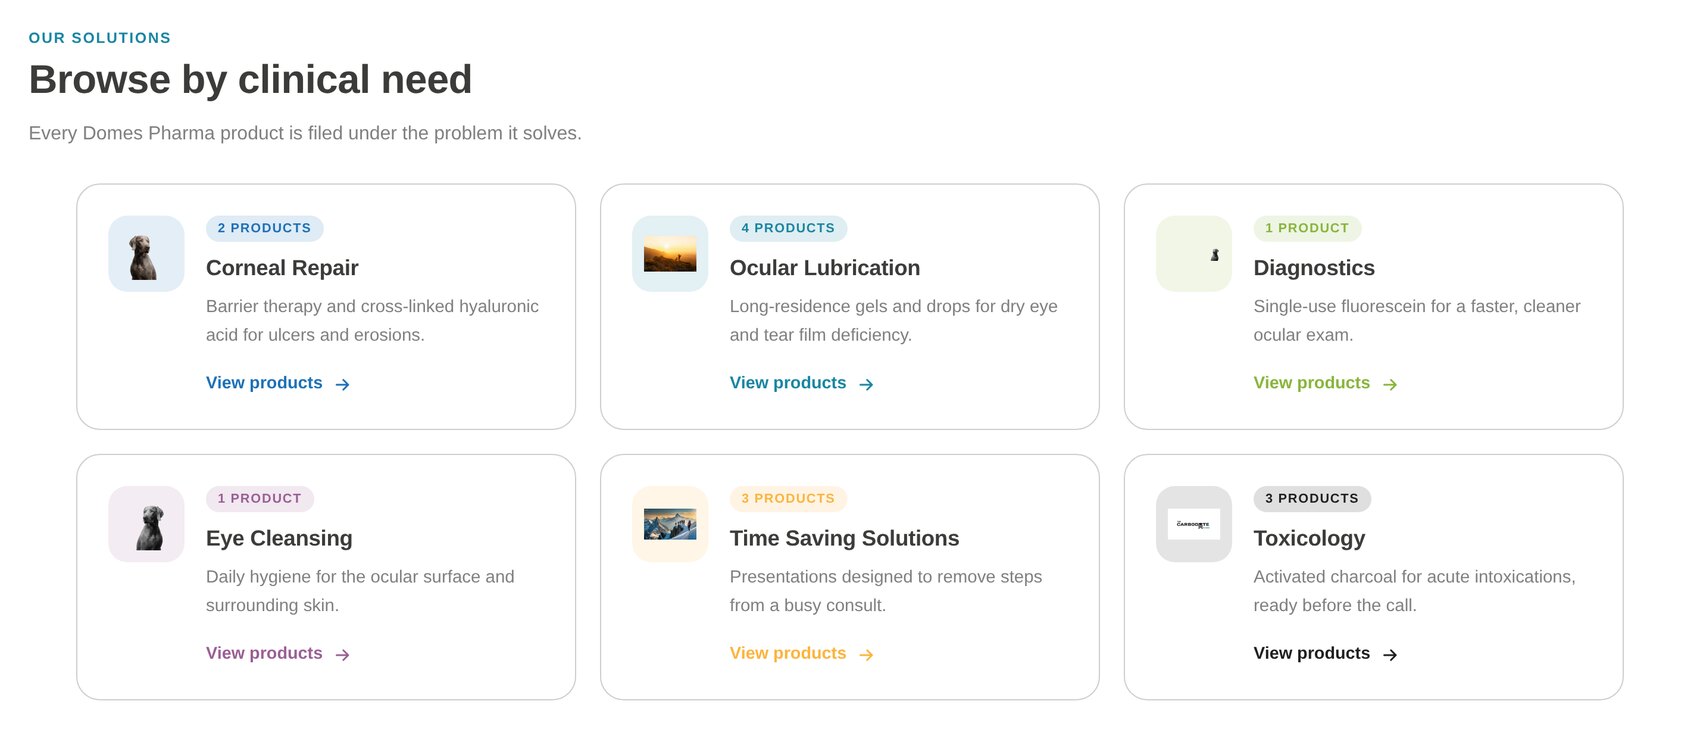Viewport: 1700px width, 729px height.
Task: Click the purple arrow under Eye Cleansing
Action: click(x=343, y=655)
